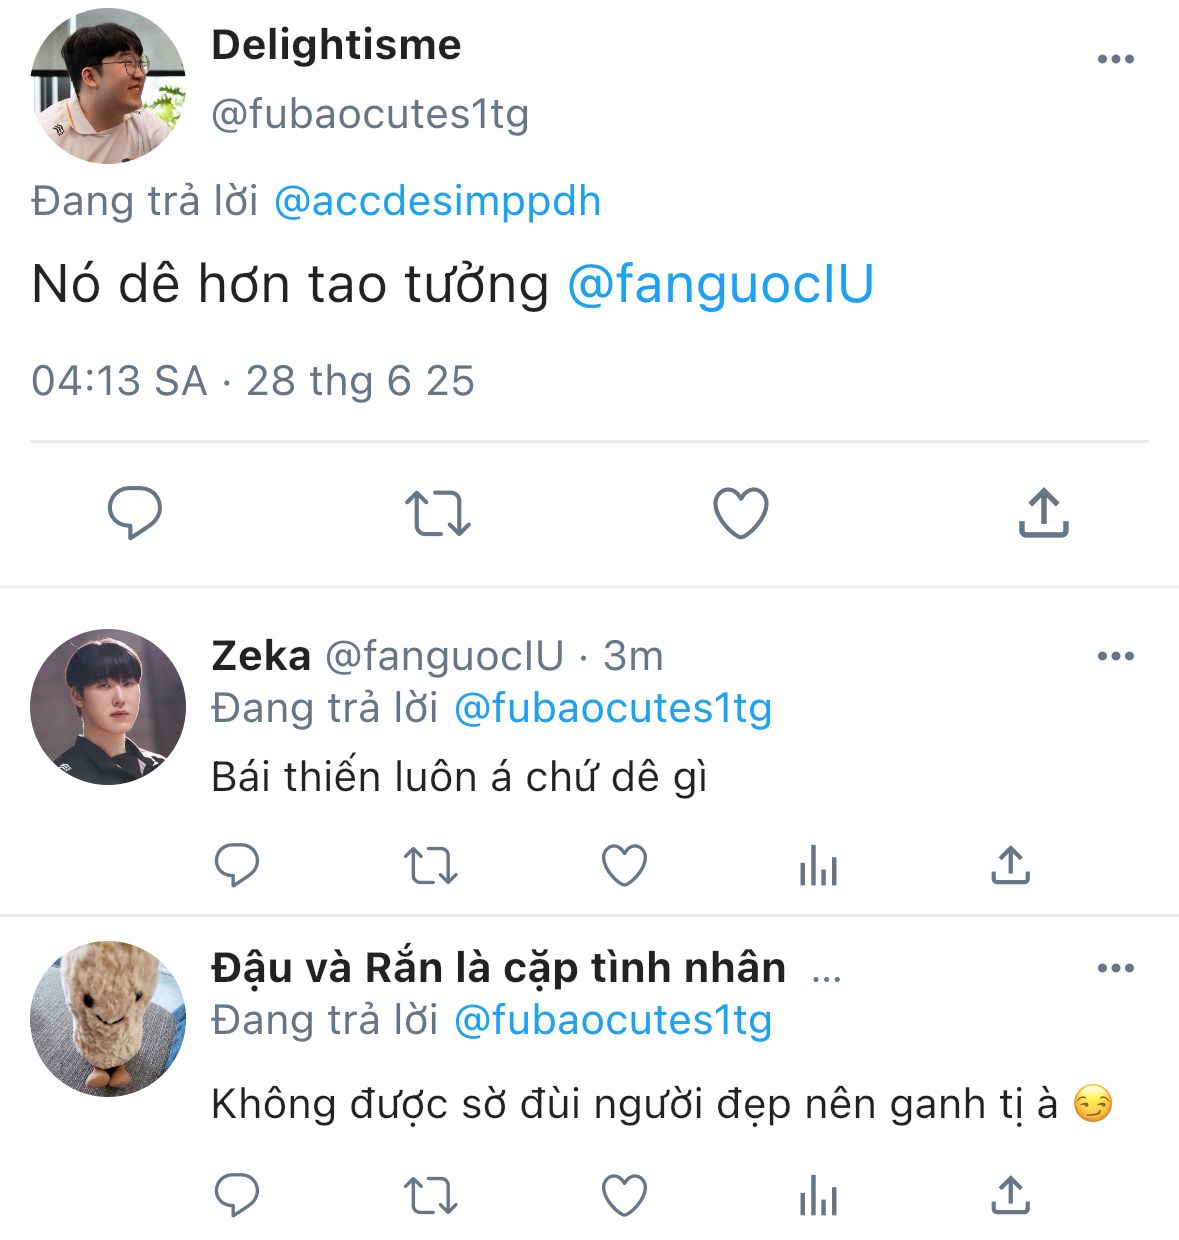This screenshot has height=1240, width=1179.
Task: Open more options on Zeka's reply
Action: click(x=1115, y=656)
